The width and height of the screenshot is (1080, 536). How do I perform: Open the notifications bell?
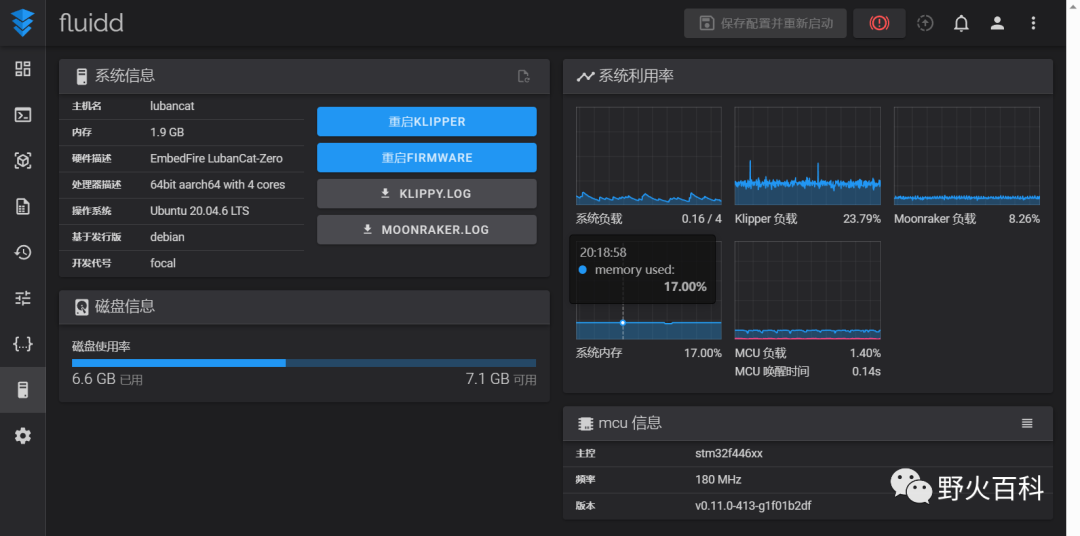coord(961,23)
